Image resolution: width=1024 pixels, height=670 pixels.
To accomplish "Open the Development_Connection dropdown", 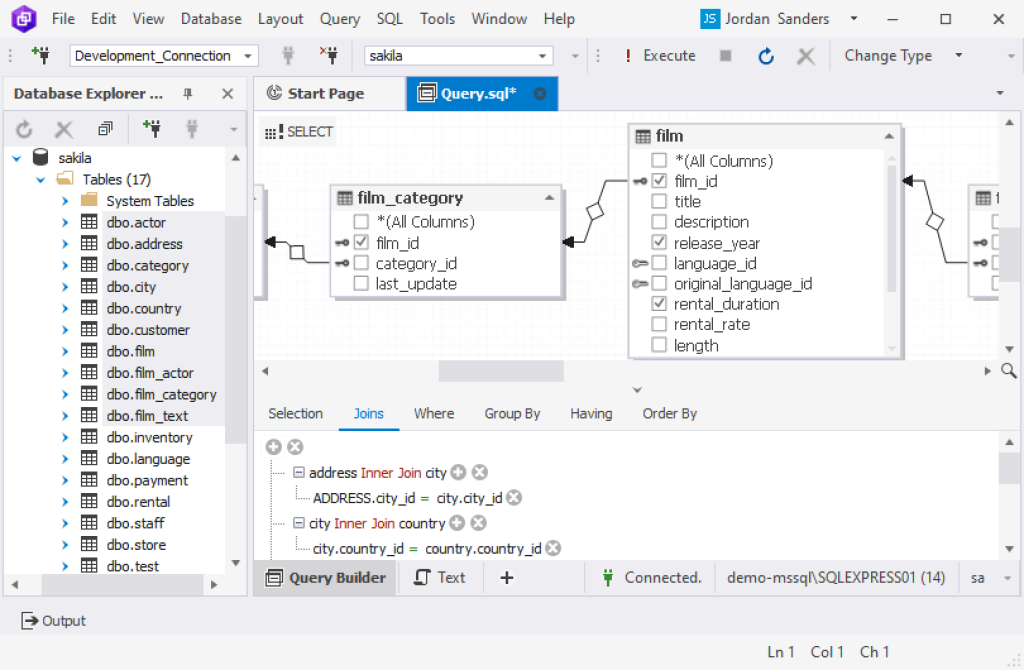I will pos(249,55).
